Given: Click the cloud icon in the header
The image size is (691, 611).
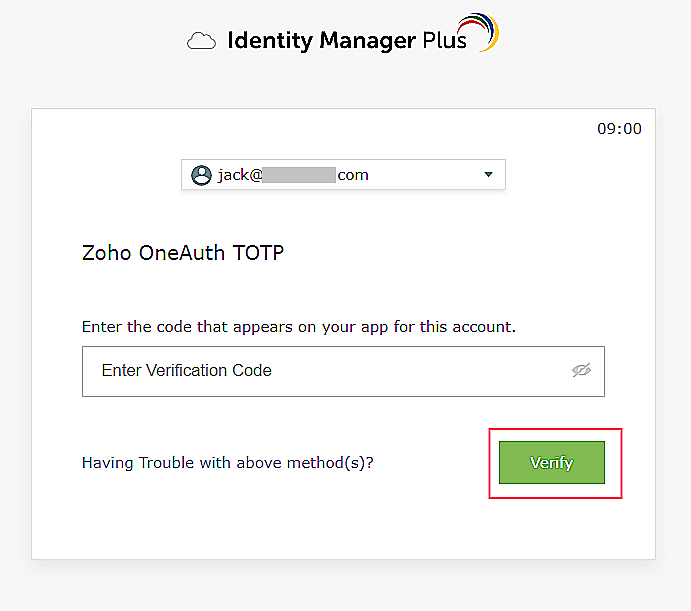Looking at the screenshot, I should click(x=202, y=42).
